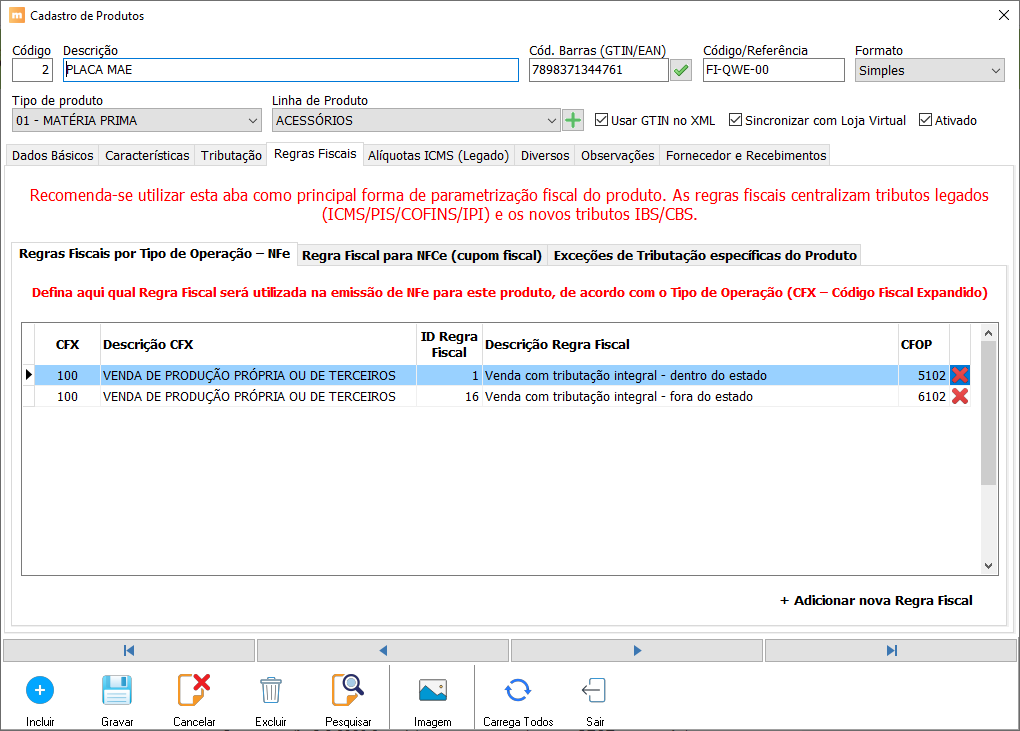The width and height of the screenshot is (1020, 731).
Task: Click the Descrição input field
Action: [x=291, y=70]
